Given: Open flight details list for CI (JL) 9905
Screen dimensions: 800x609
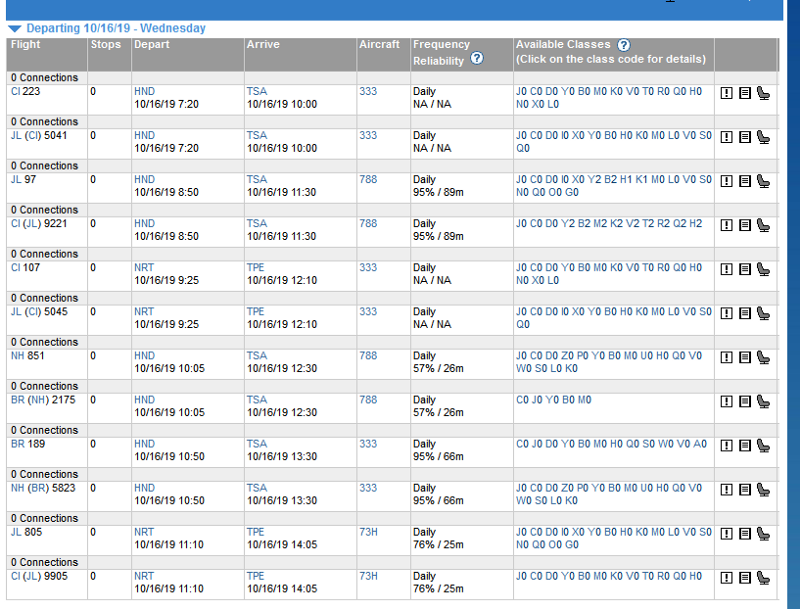Looking at the screenshot, I should click(x=745, y=578).
